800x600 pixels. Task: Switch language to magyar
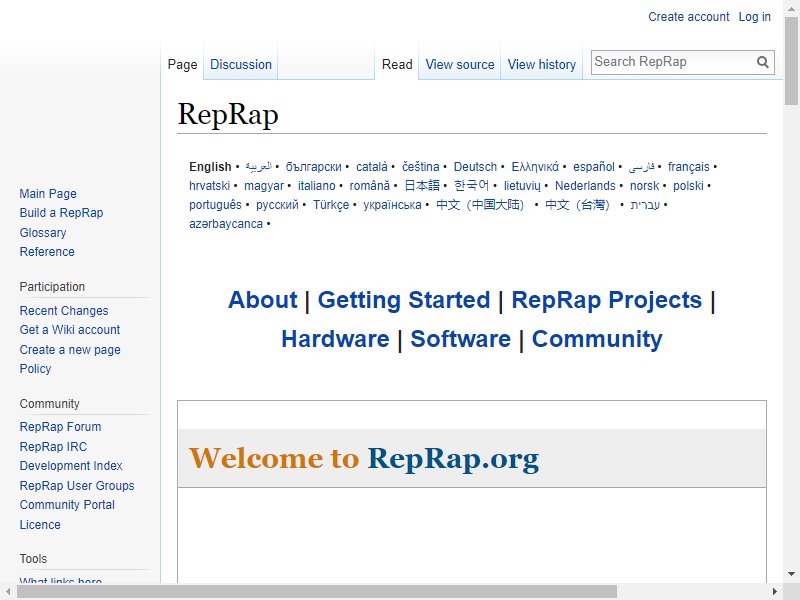[264, 186]
